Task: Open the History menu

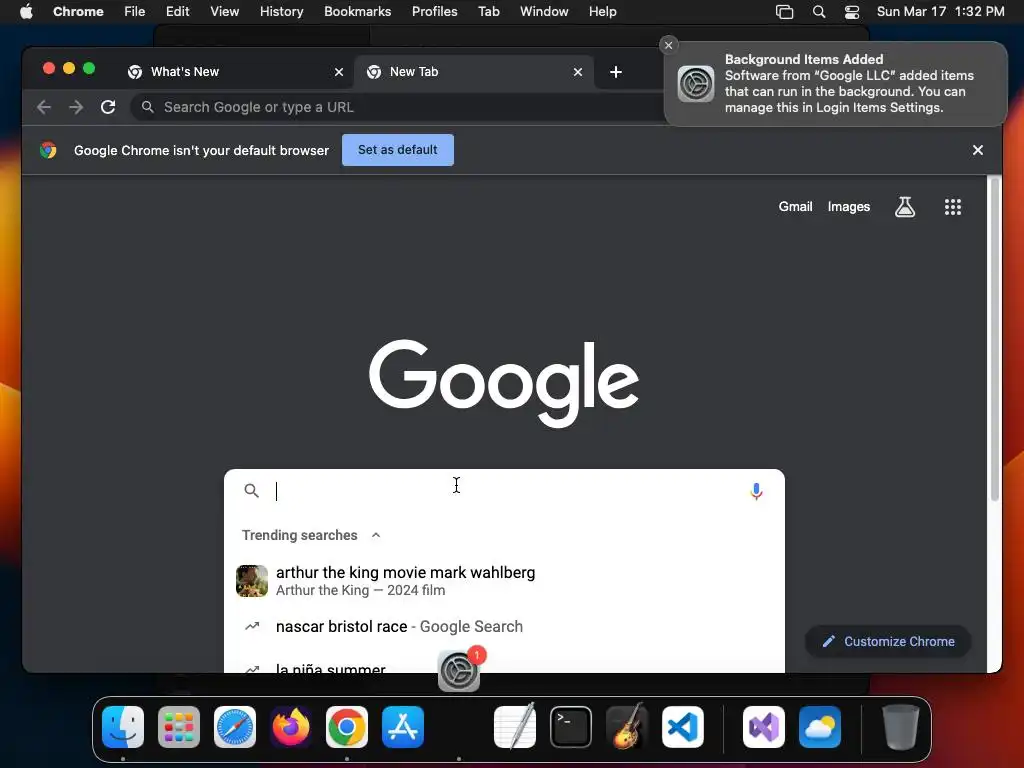Action: tap(281, 11)
